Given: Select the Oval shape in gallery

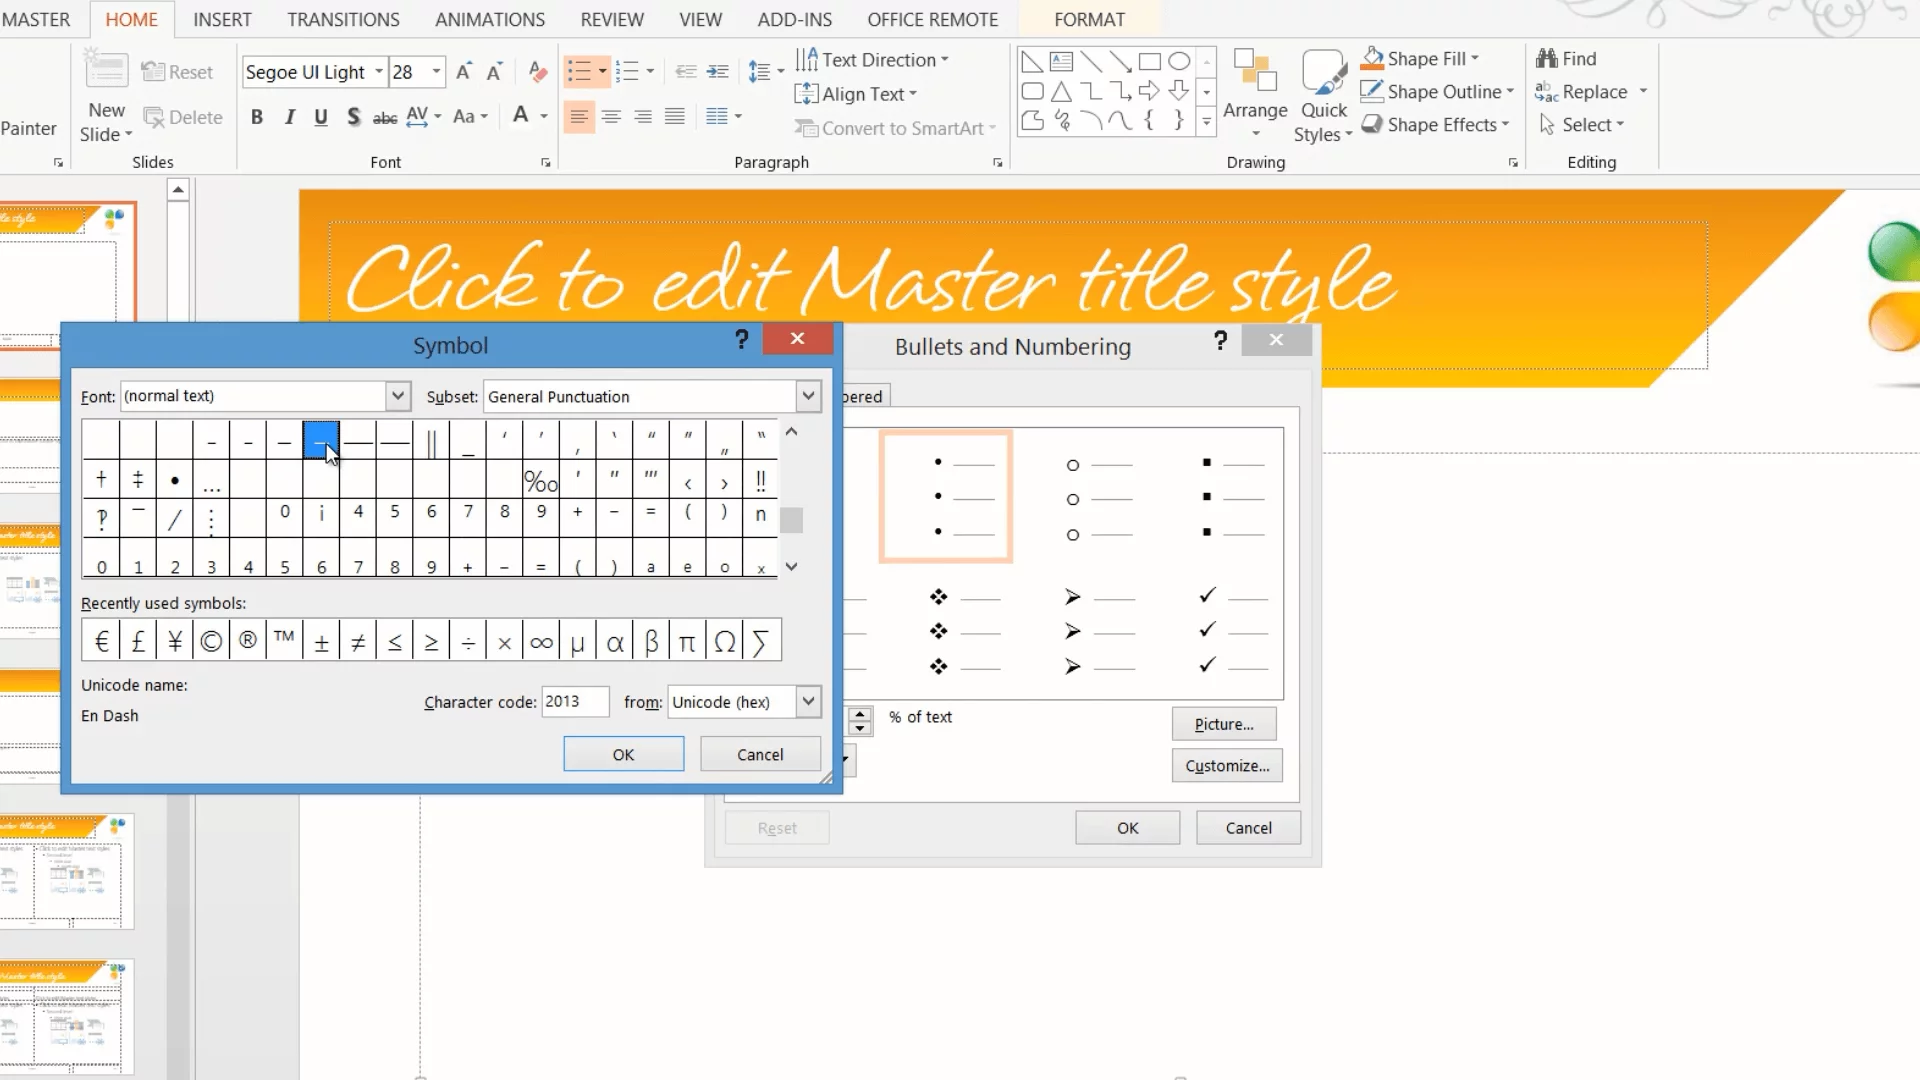Looking at the screenshot, I should coord(1179,62).
